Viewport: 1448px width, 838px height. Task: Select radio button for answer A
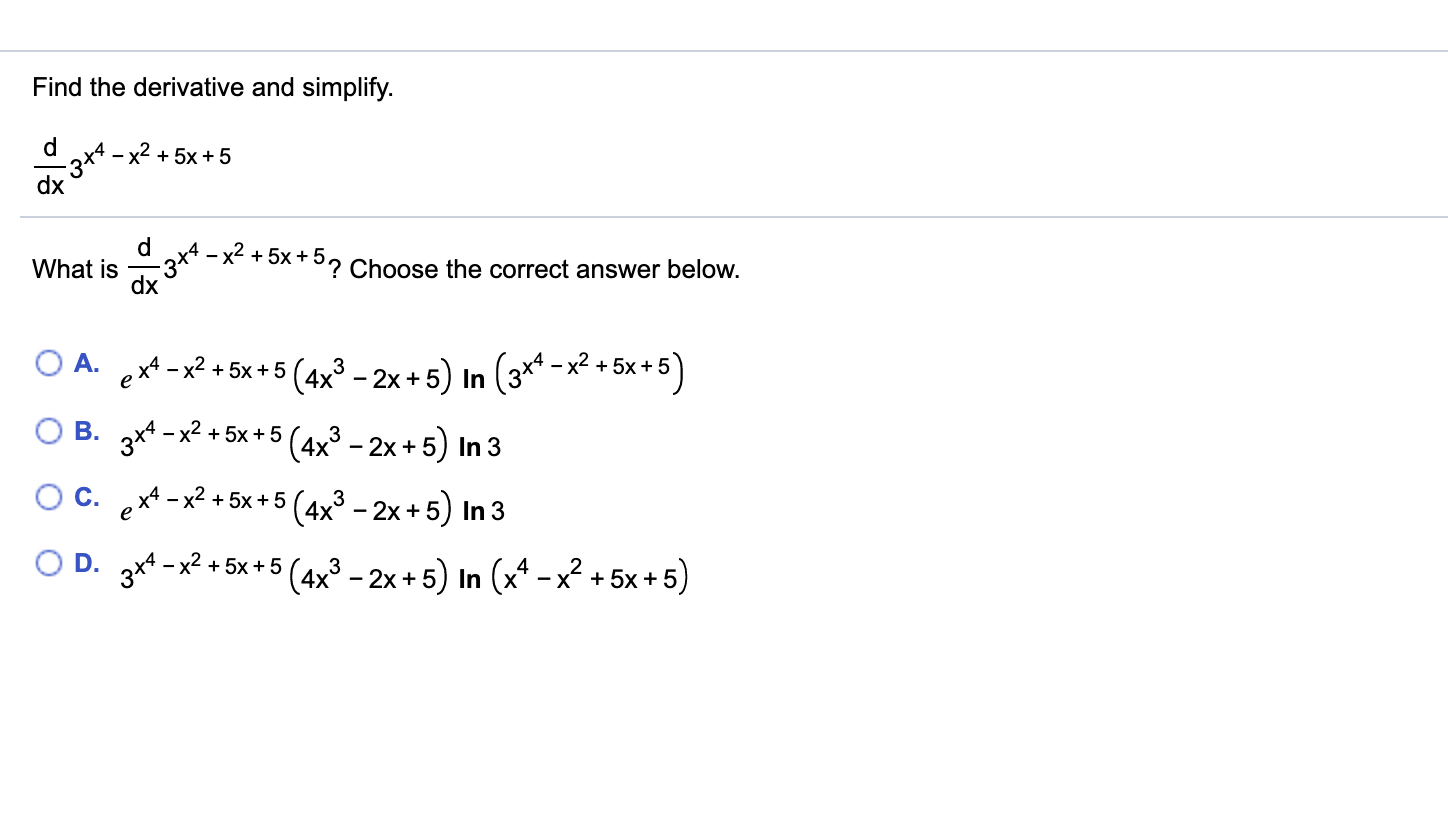[x=50, y=363]
